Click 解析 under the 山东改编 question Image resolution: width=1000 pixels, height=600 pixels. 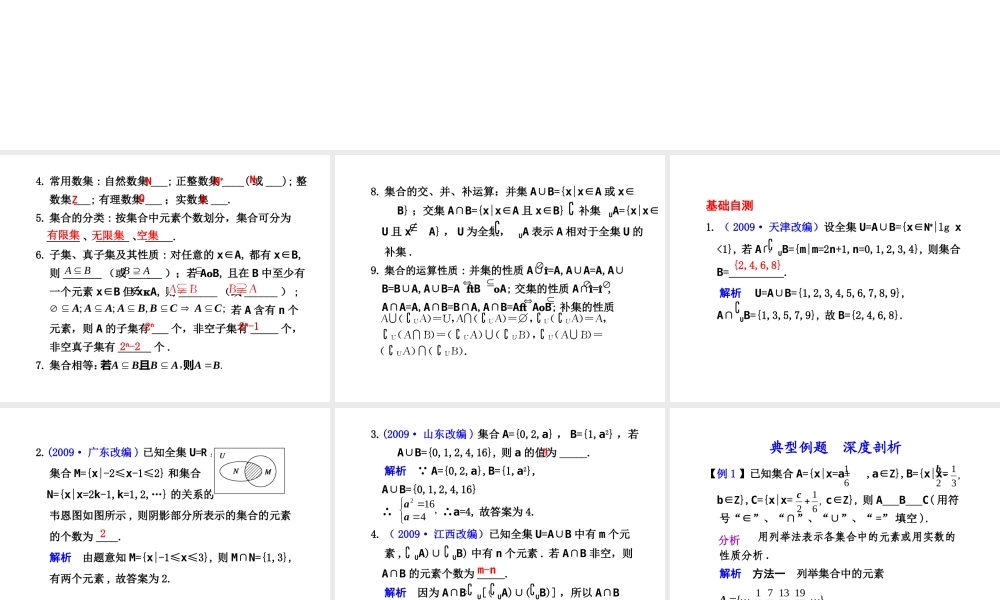click(395, 471)
